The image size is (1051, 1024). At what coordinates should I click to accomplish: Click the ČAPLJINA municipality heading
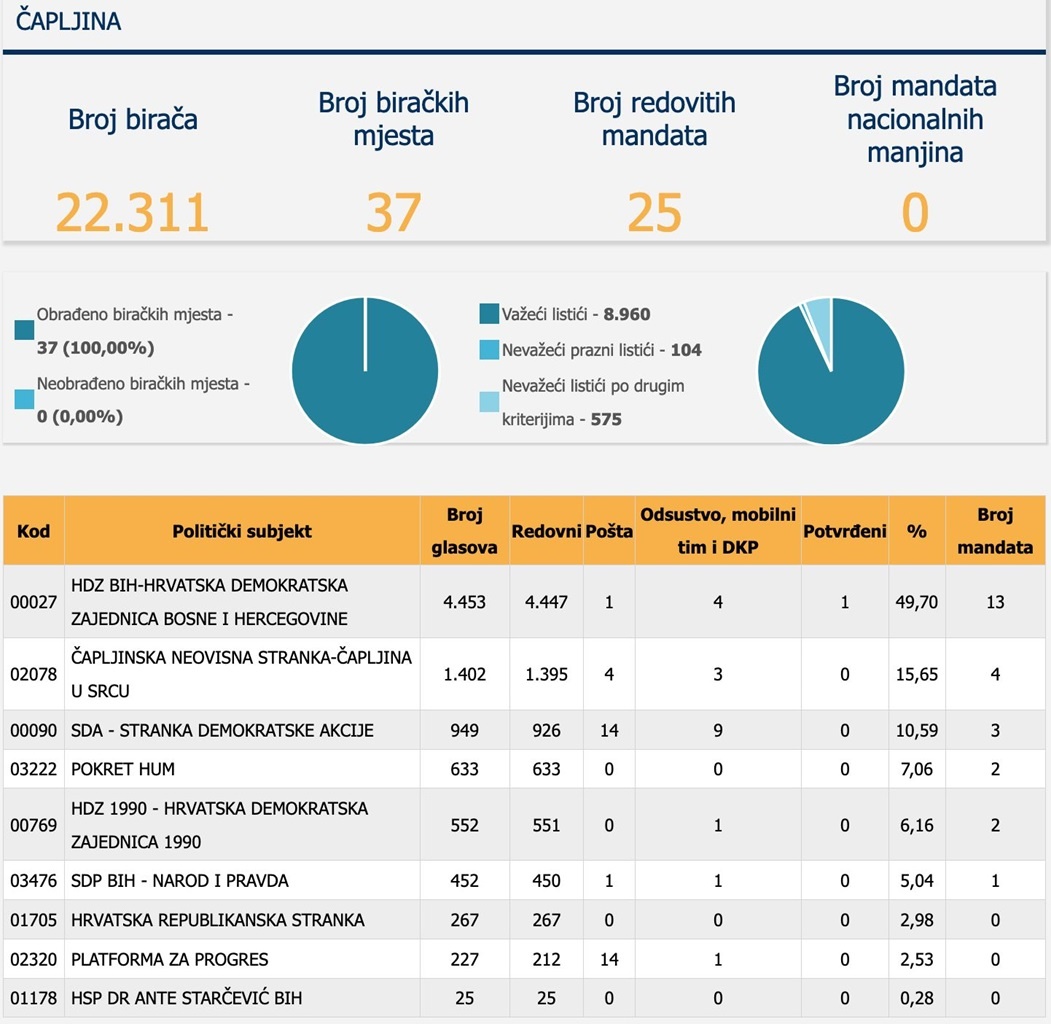click(69, 21)
